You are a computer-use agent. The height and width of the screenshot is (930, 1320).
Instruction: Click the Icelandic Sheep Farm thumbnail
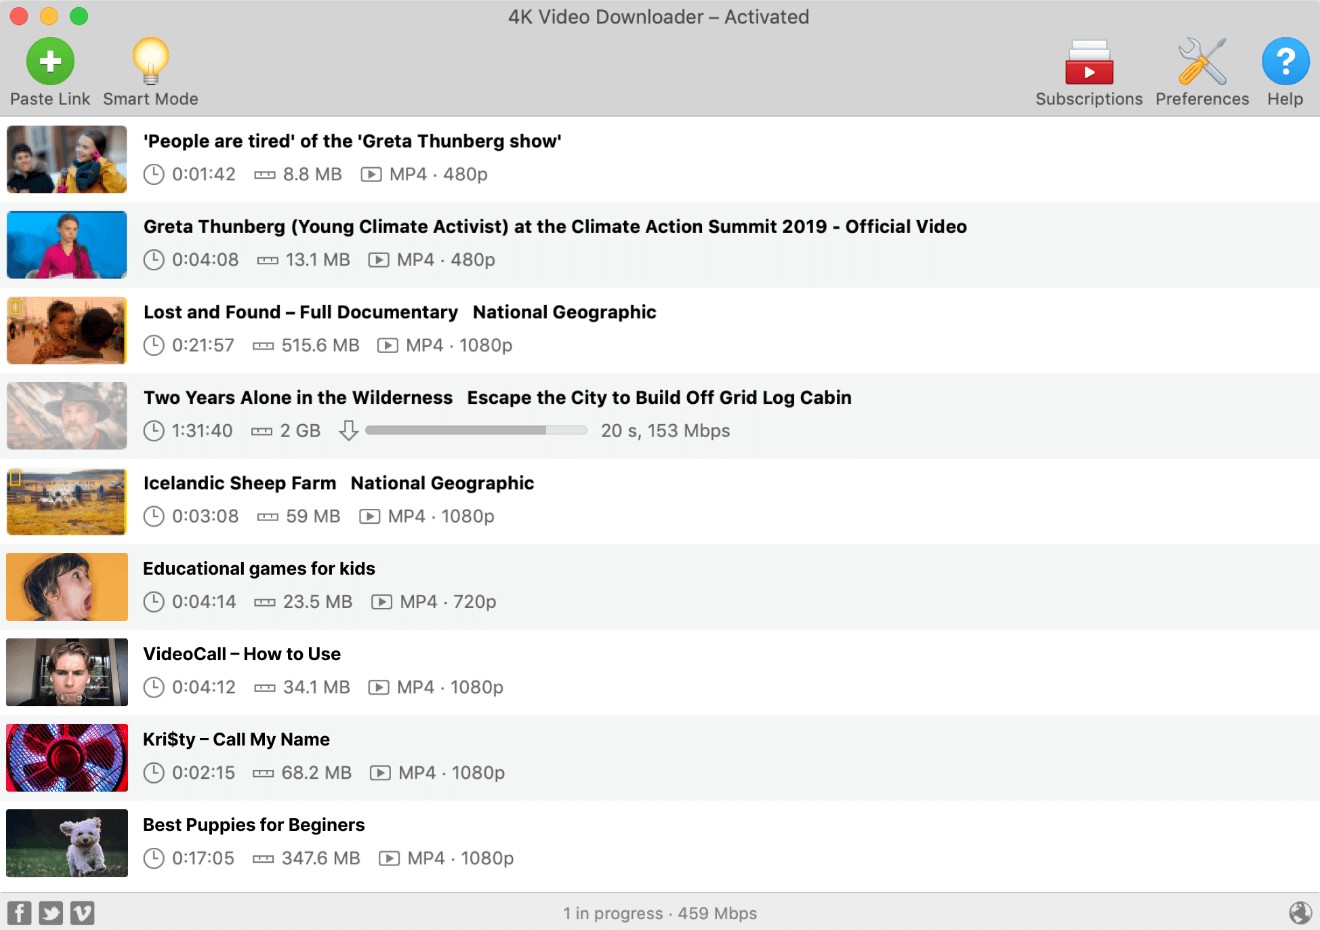[x=67, y=502]
